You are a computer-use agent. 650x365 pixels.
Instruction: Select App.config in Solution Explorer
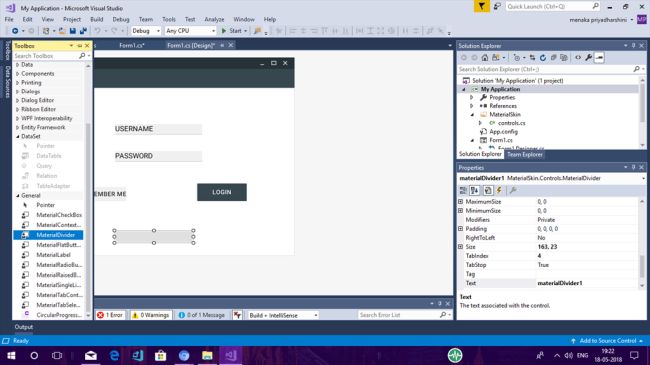(503, 132)
